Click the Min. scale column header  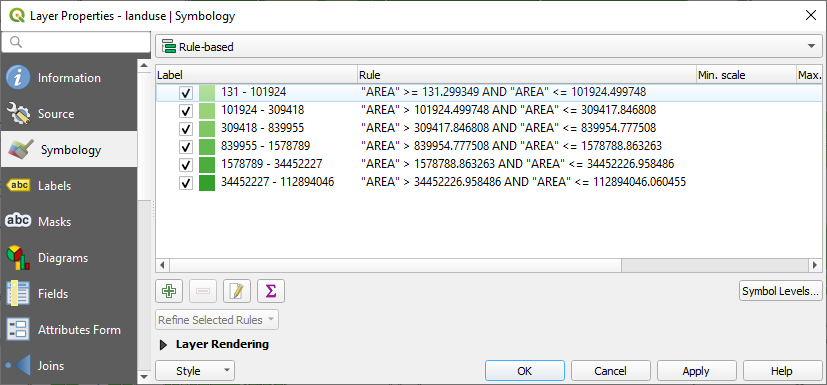click(x=746, y=75)
